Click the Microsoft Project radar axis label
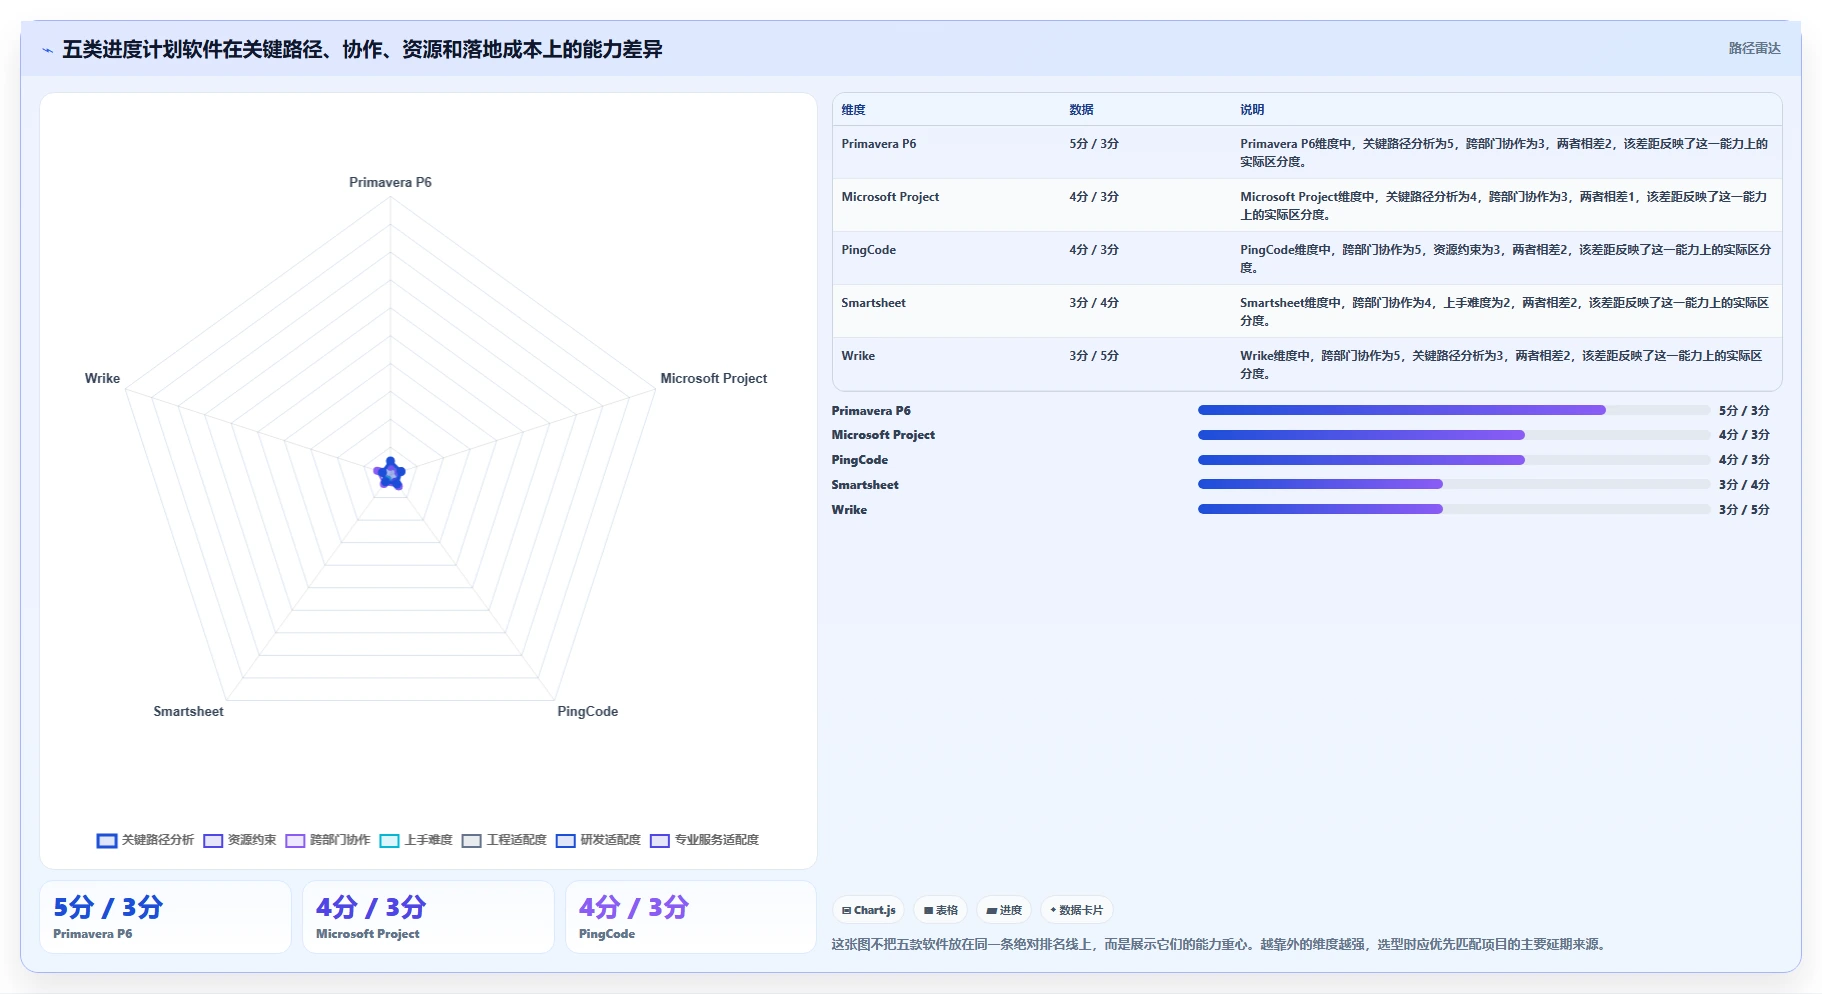1822x994 pixels. (x=713, y=378)
